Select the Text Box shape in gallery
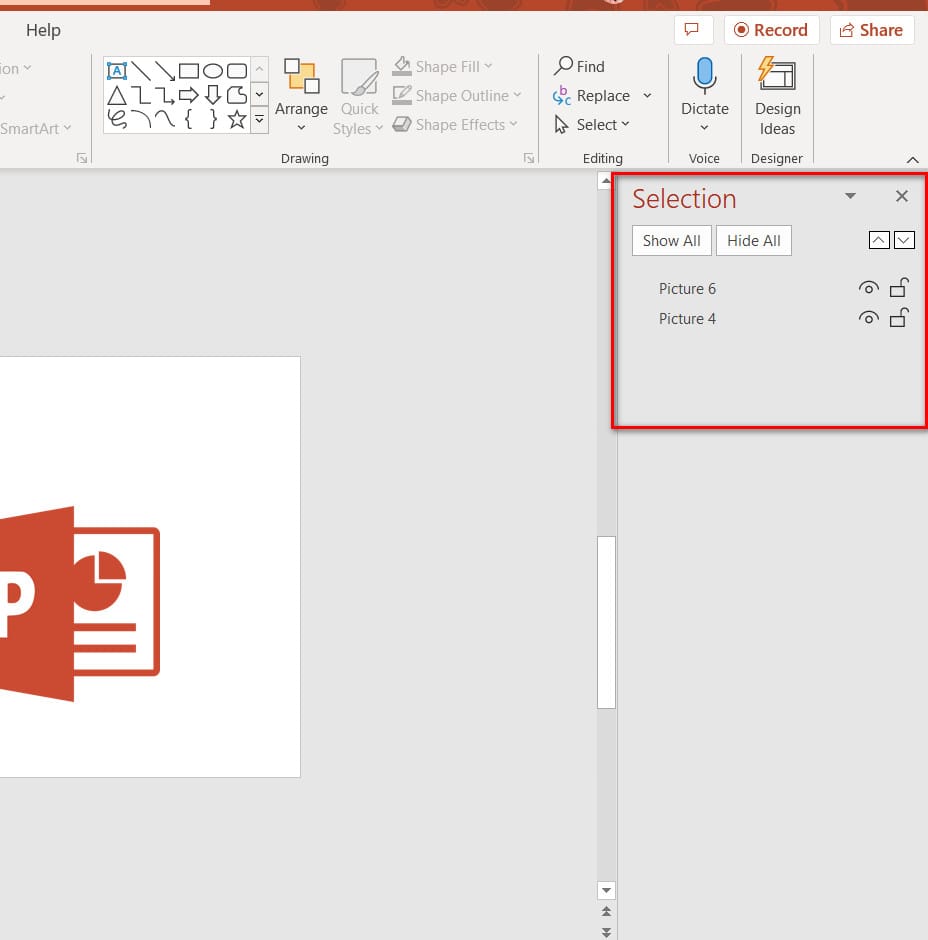The image size is (928, 940). [x=117, y=71]
